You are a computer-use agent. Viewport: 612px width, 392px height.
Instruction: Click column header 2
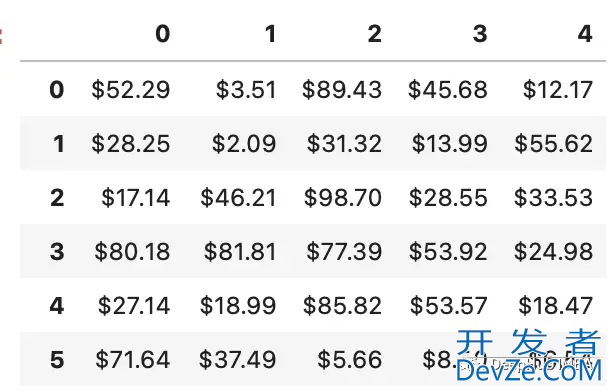point(374,34)
